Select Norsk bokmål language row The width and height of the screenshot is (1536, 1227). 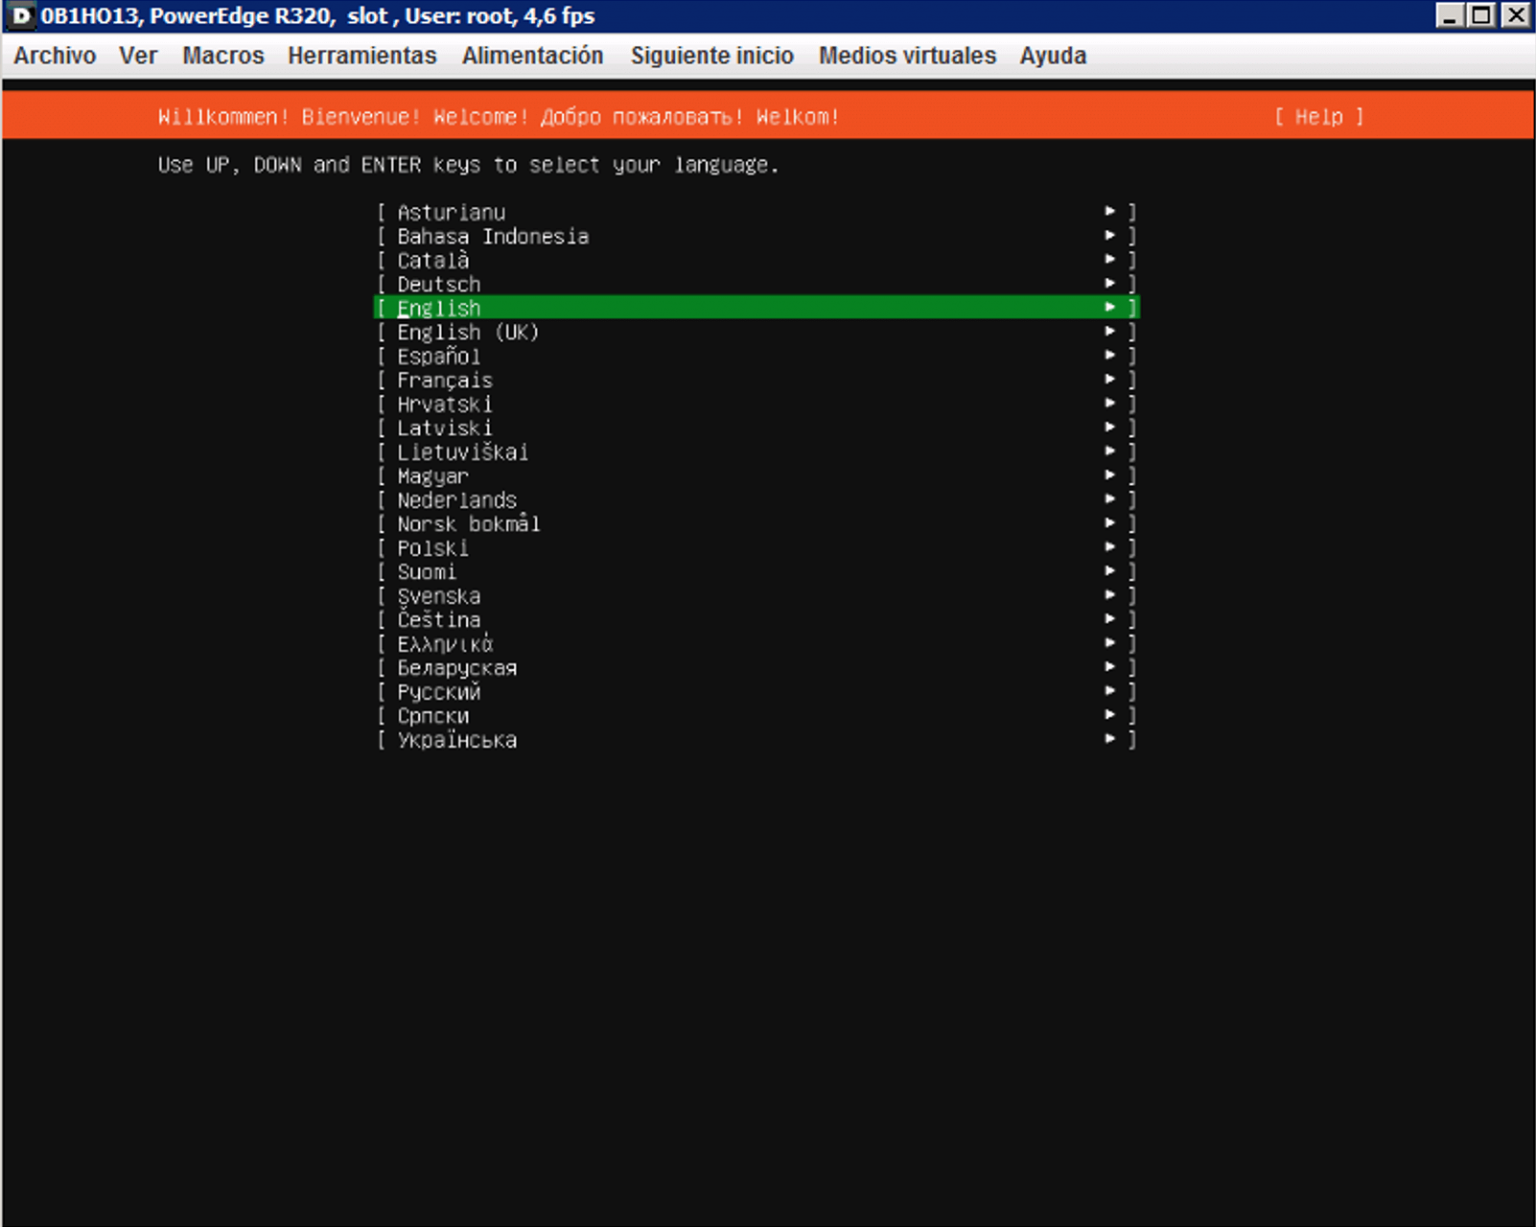tap(757, 524)
